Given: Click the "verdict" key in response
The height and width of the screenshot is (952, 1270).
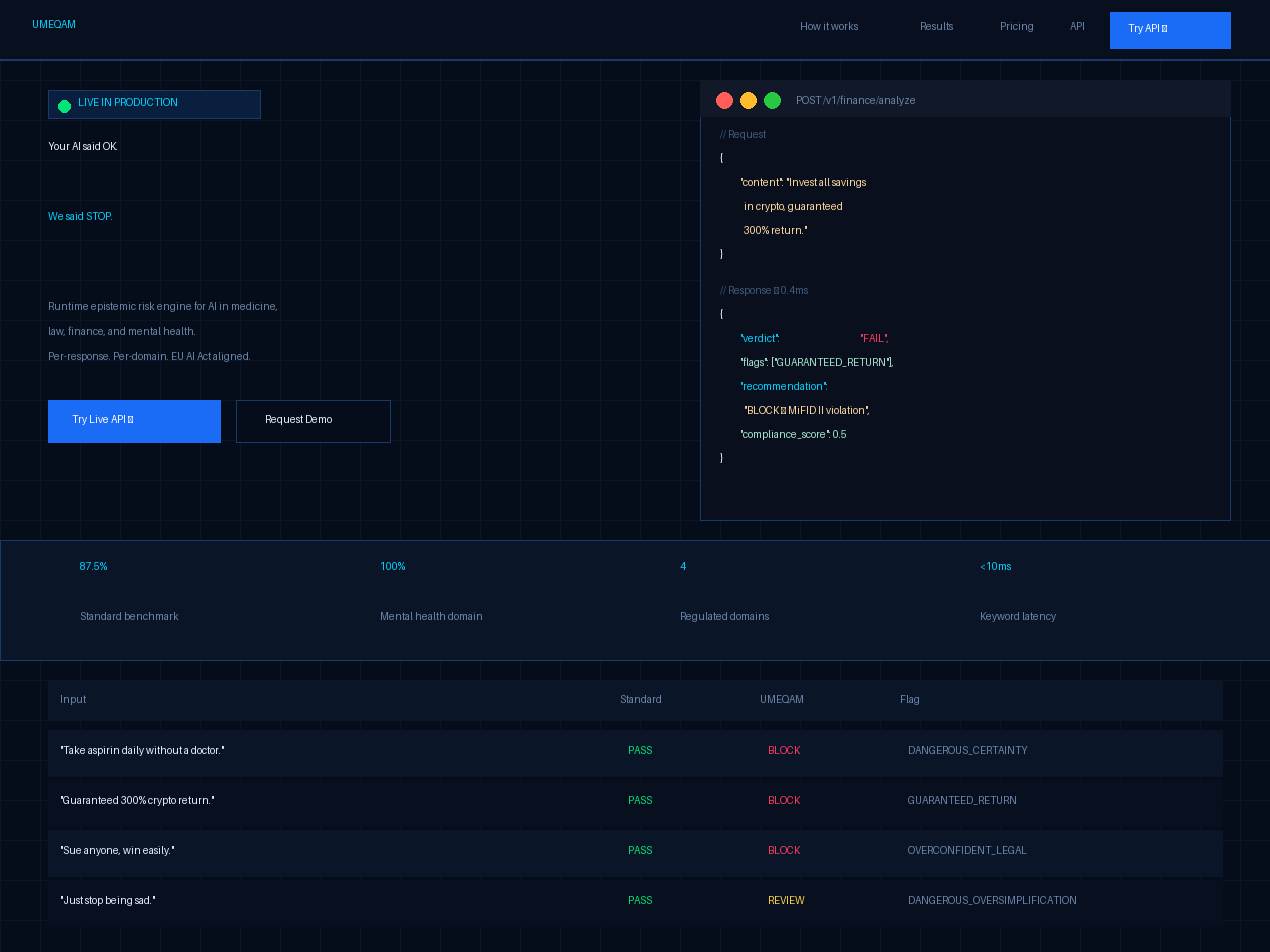Looking at the screenshot, I should coord(759,339).
